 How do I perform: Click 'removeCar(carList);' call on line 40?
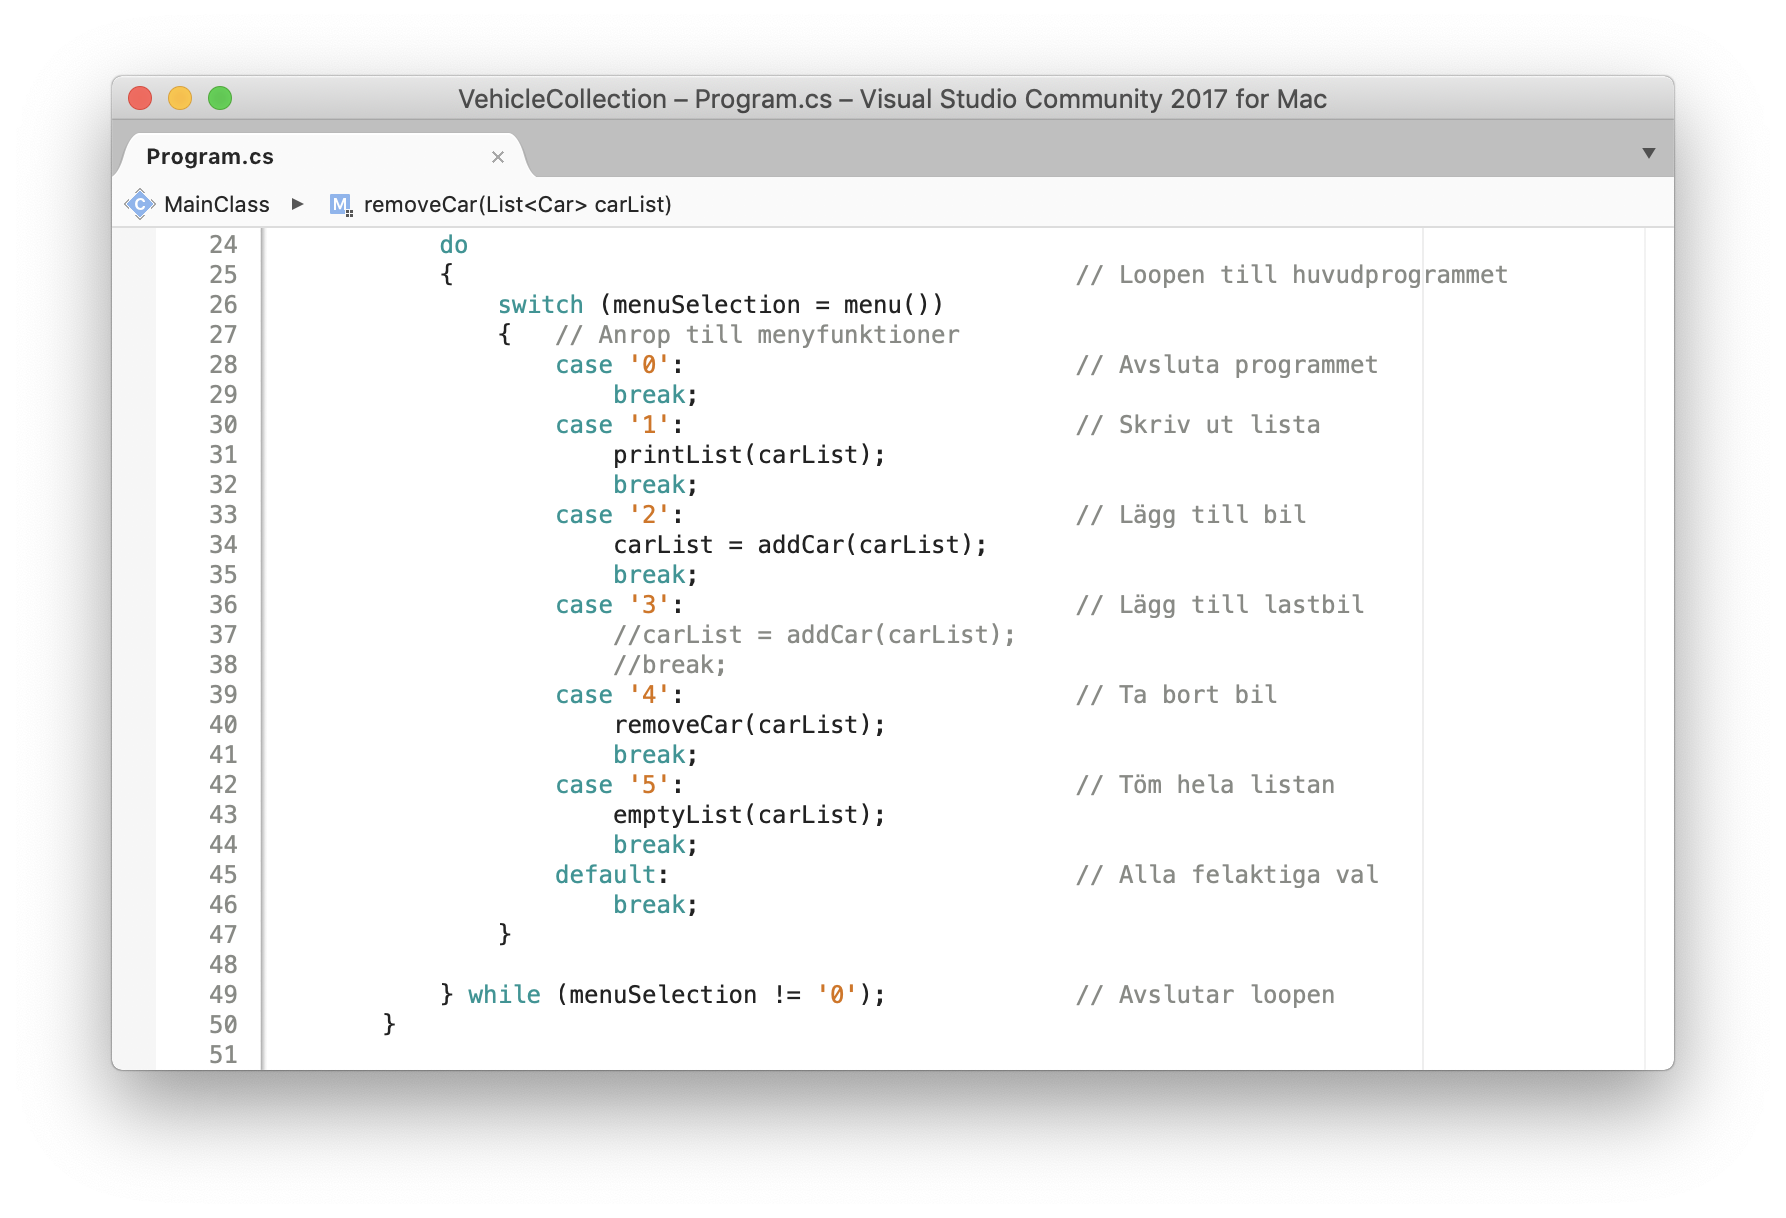point(749,725)
